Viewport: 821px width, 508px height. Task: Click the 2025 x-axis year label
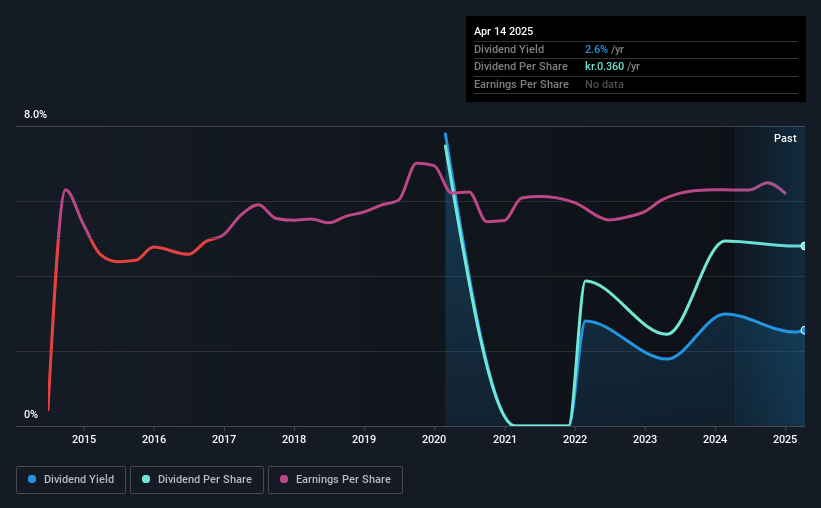click(x=785, y=439)
